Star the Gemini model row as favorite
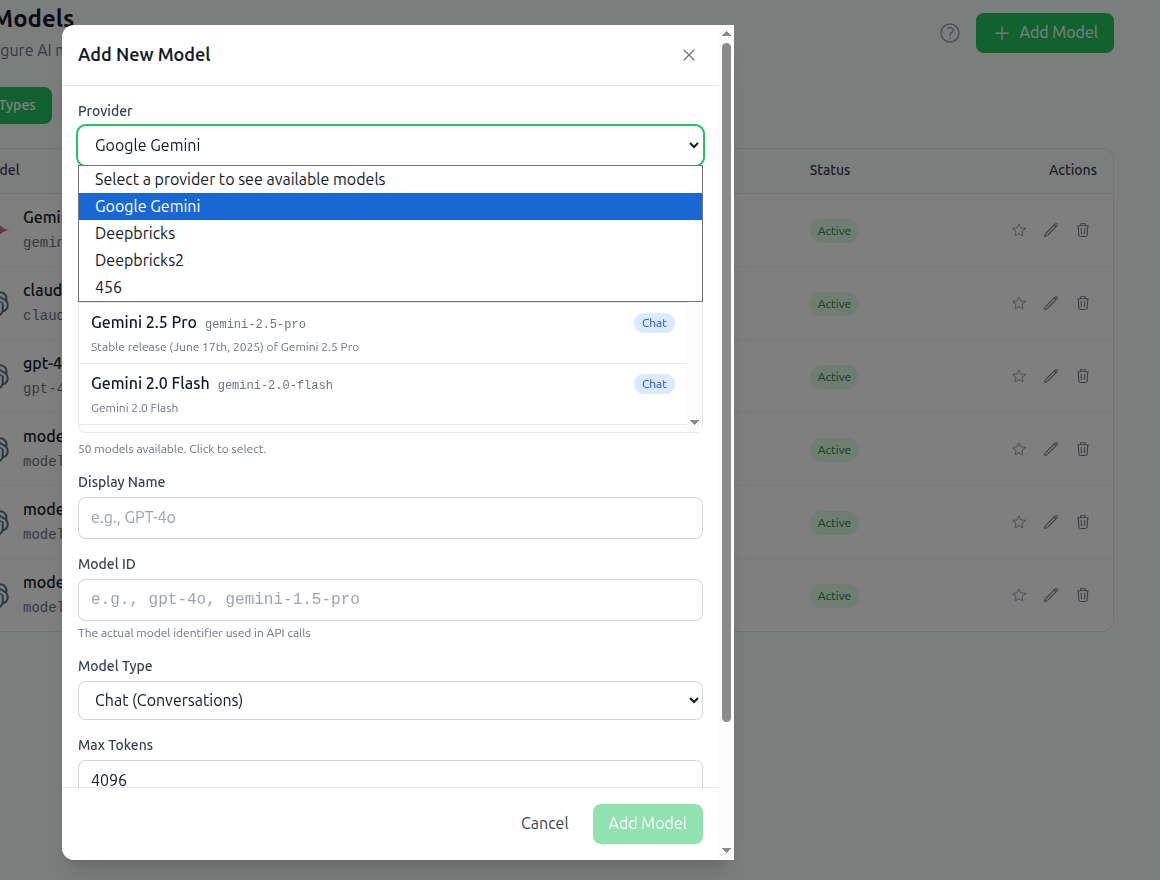The width and height of the screenshot is (1160, 880). pyautogui.click(x=1019, y=231)
